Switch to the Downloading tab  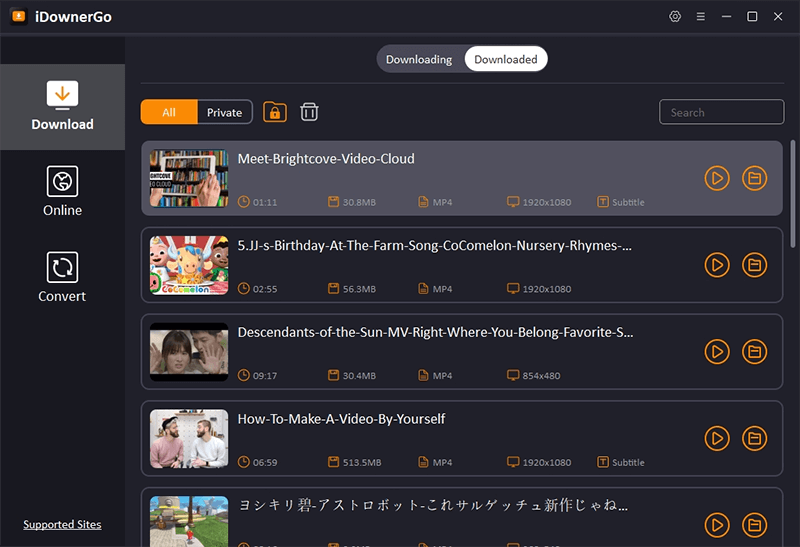[419, 59]
